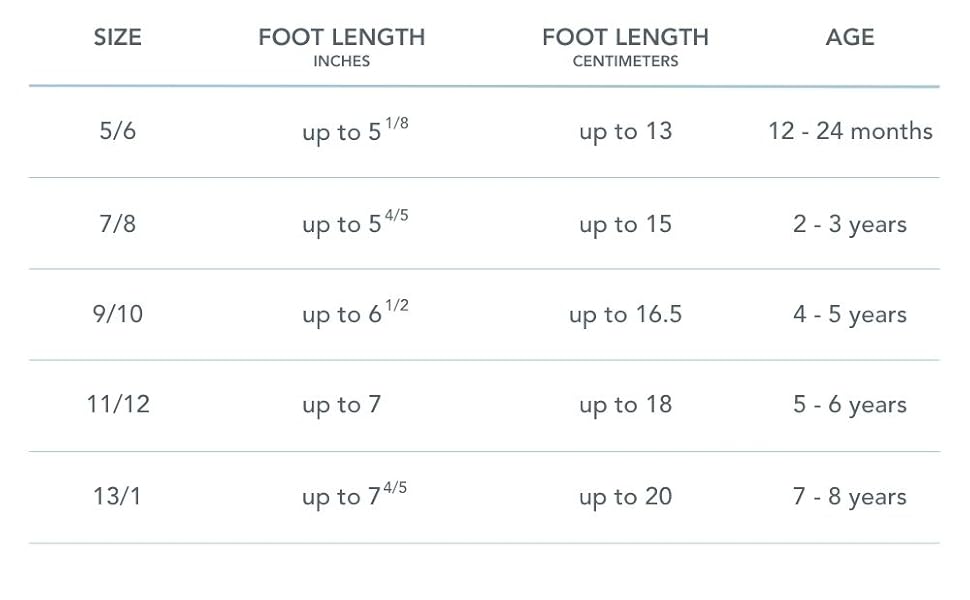The height and width of the screenshot is (600, 970).
Task: Select the 11/12 size cell
Action: click(x=117, y=405)
